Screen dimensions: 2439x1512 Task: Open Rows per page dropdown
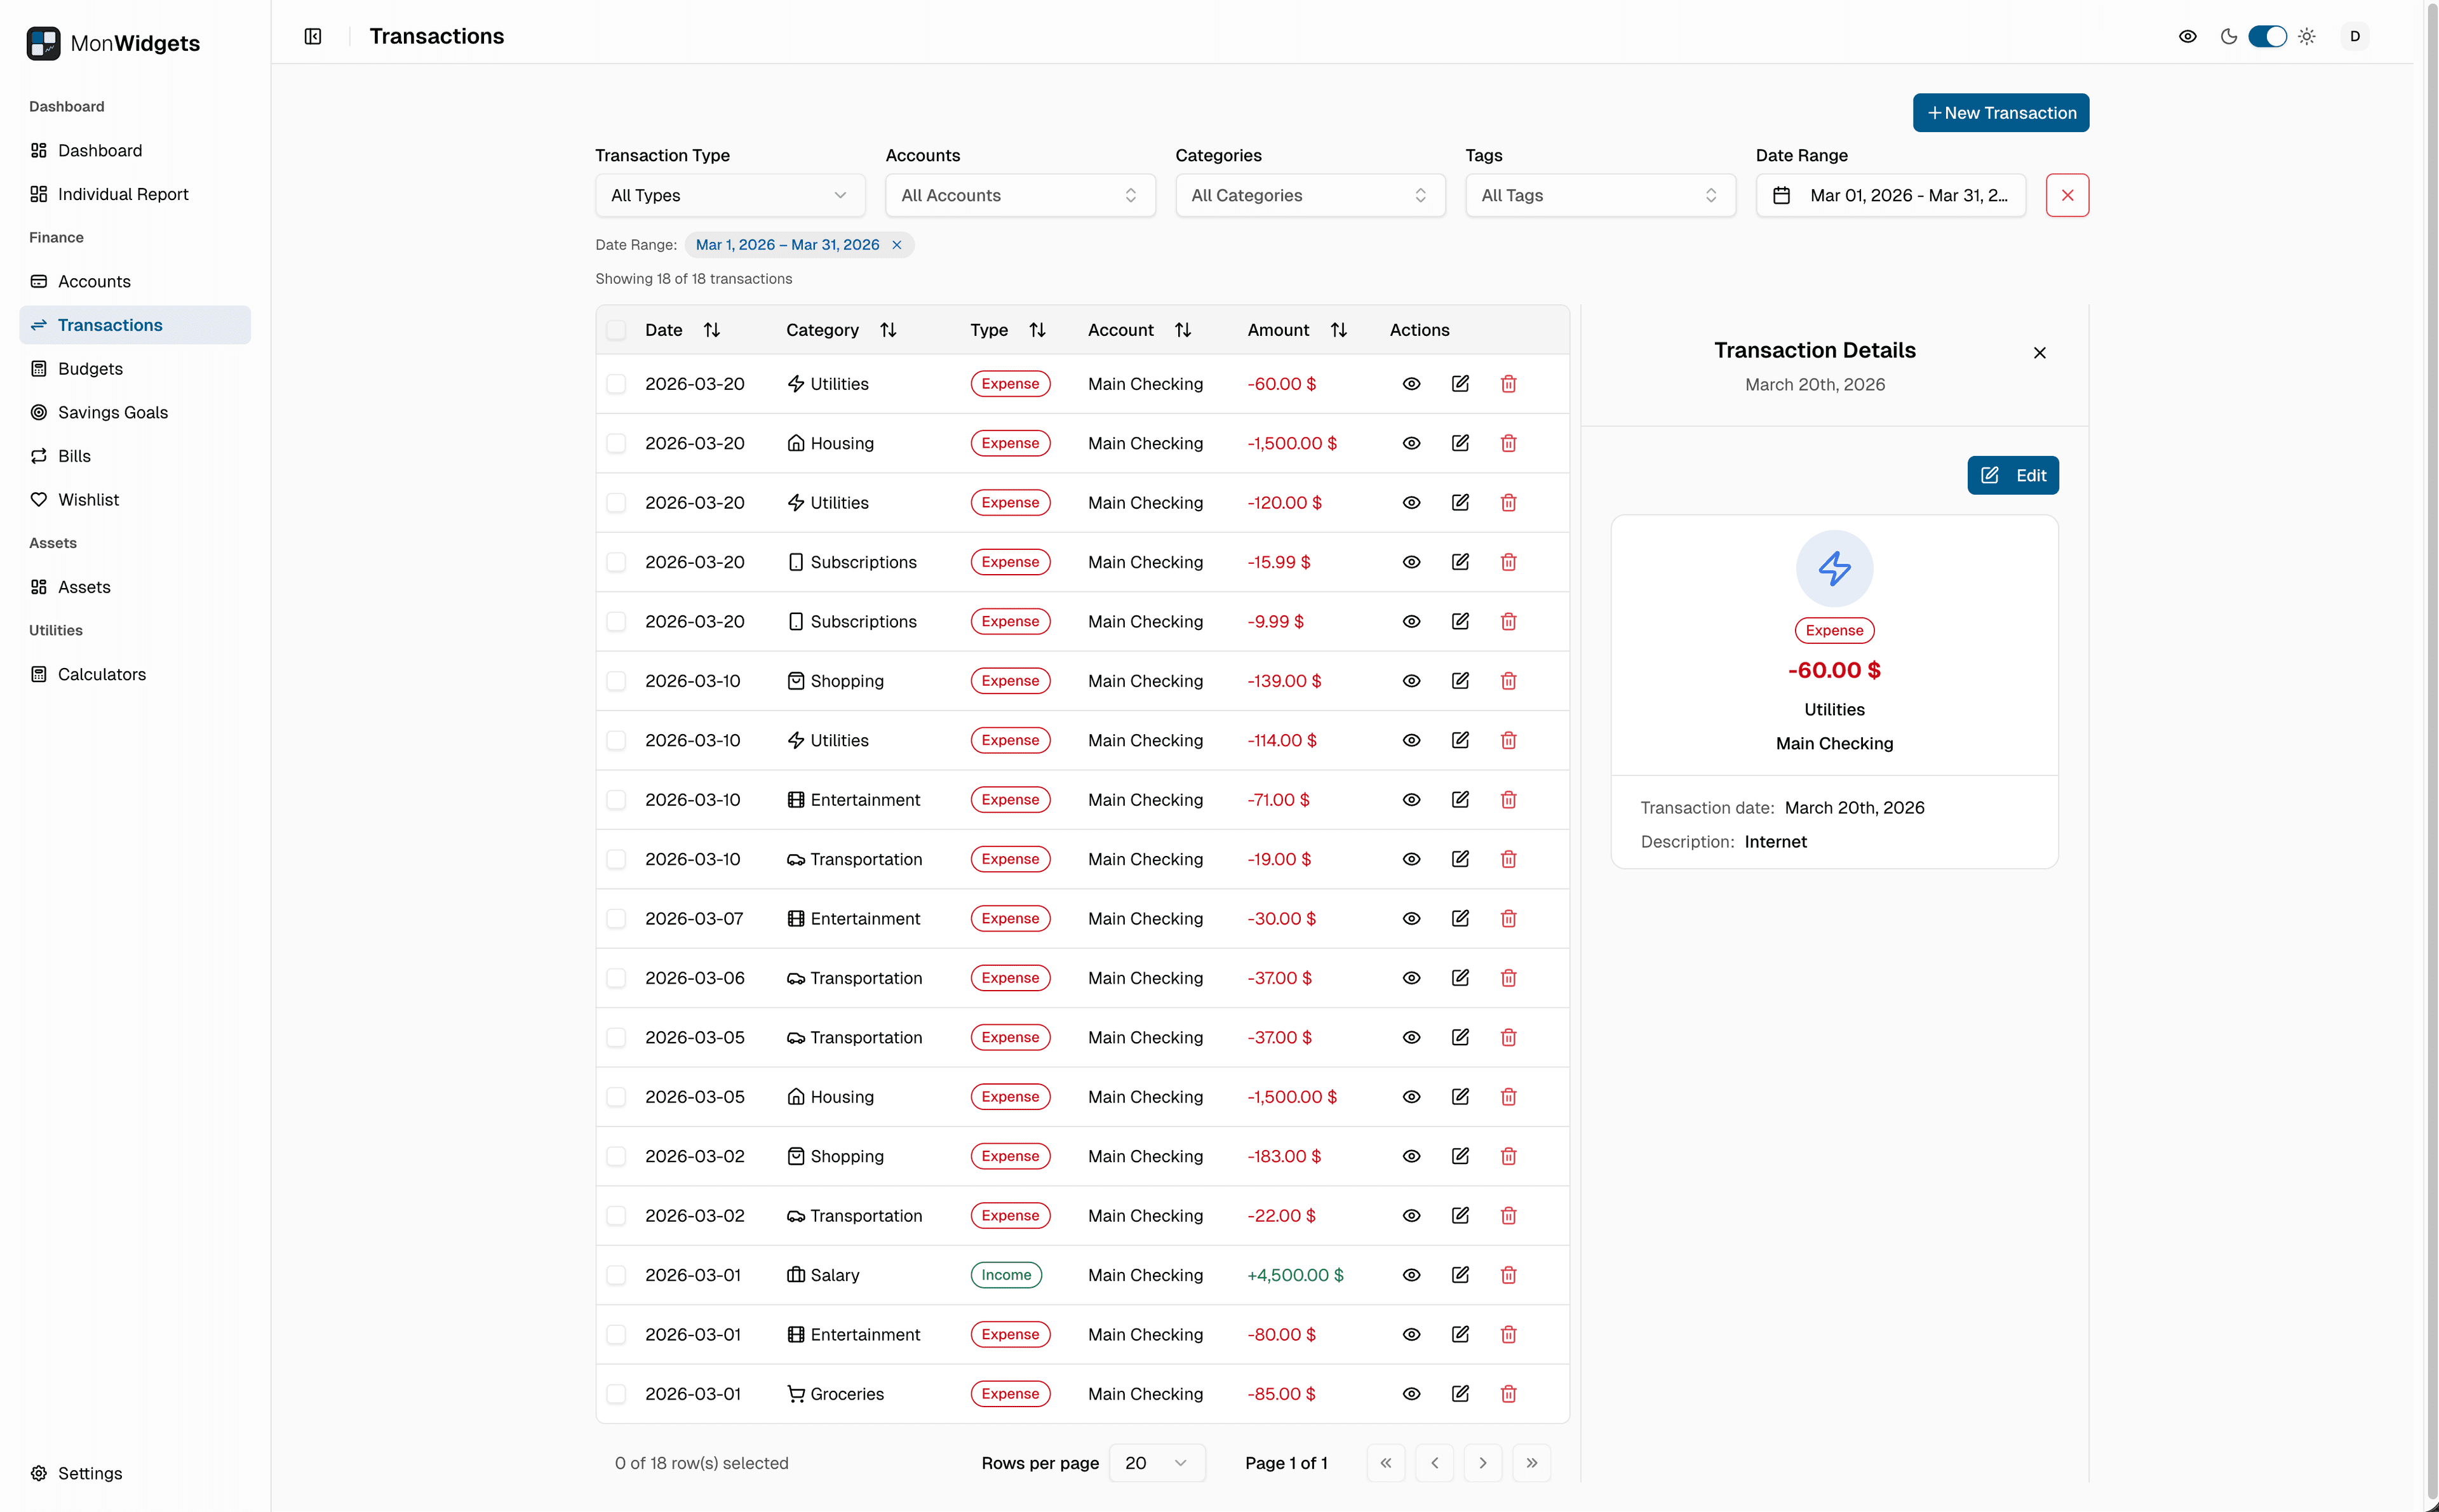(x=1156, y=1463)
